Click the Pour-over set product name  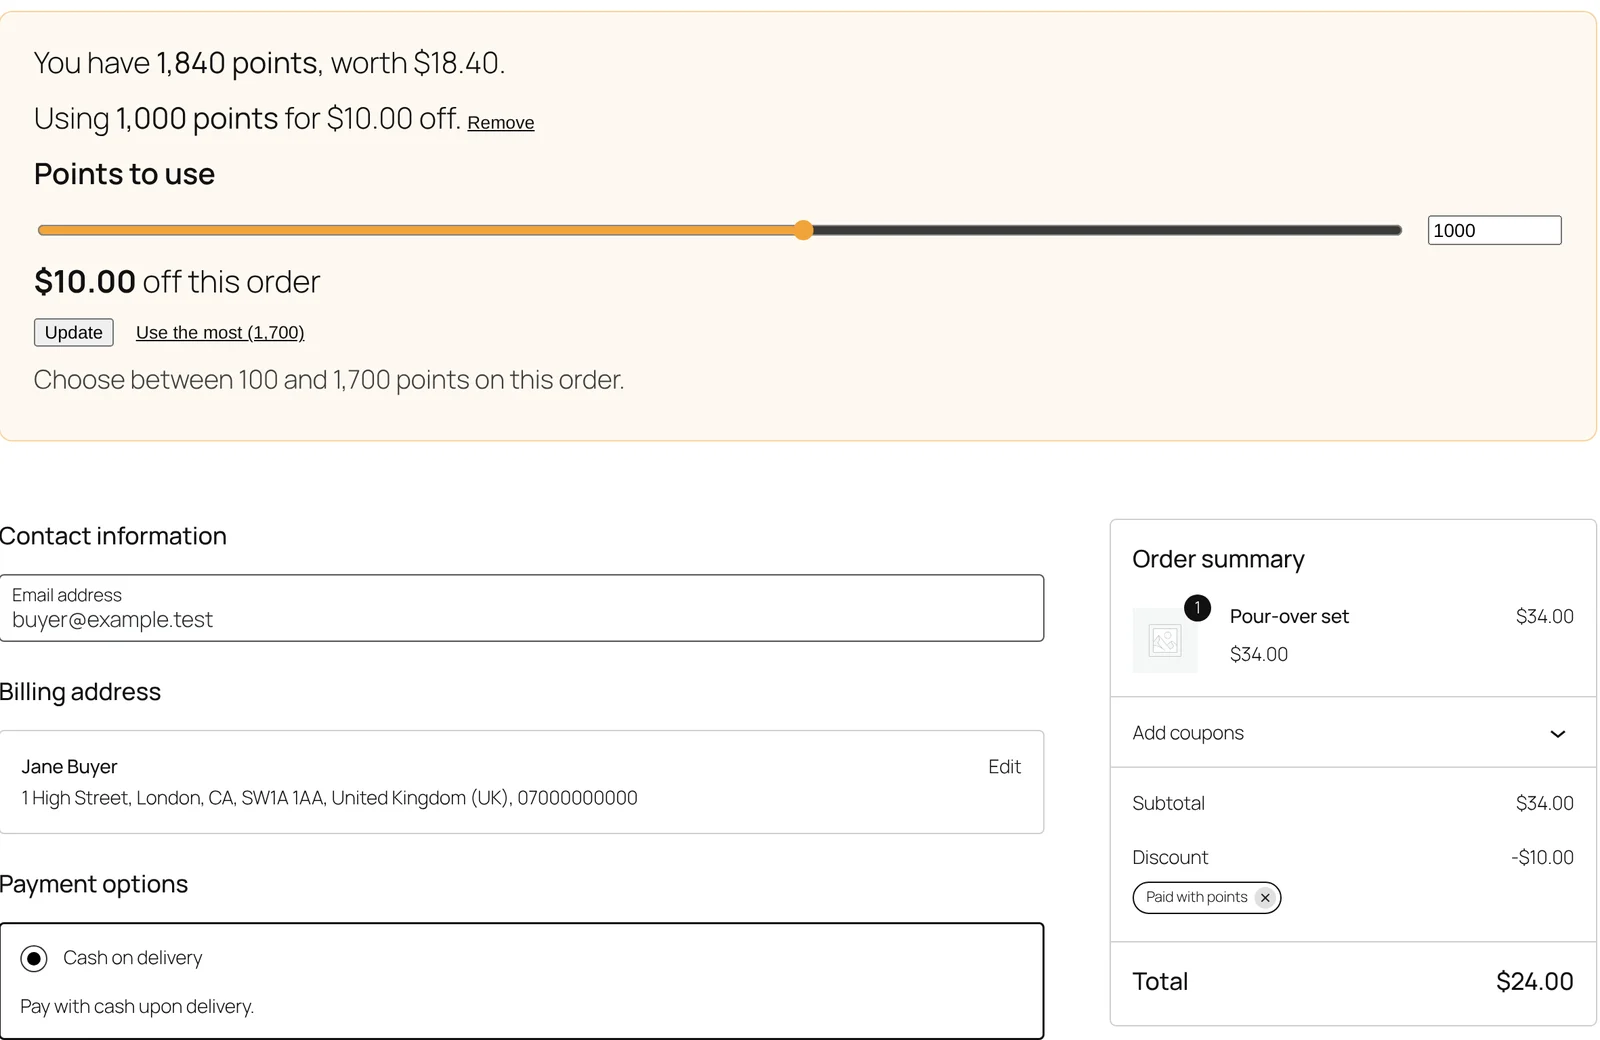pyautogui.click(x=1289, y=617)
